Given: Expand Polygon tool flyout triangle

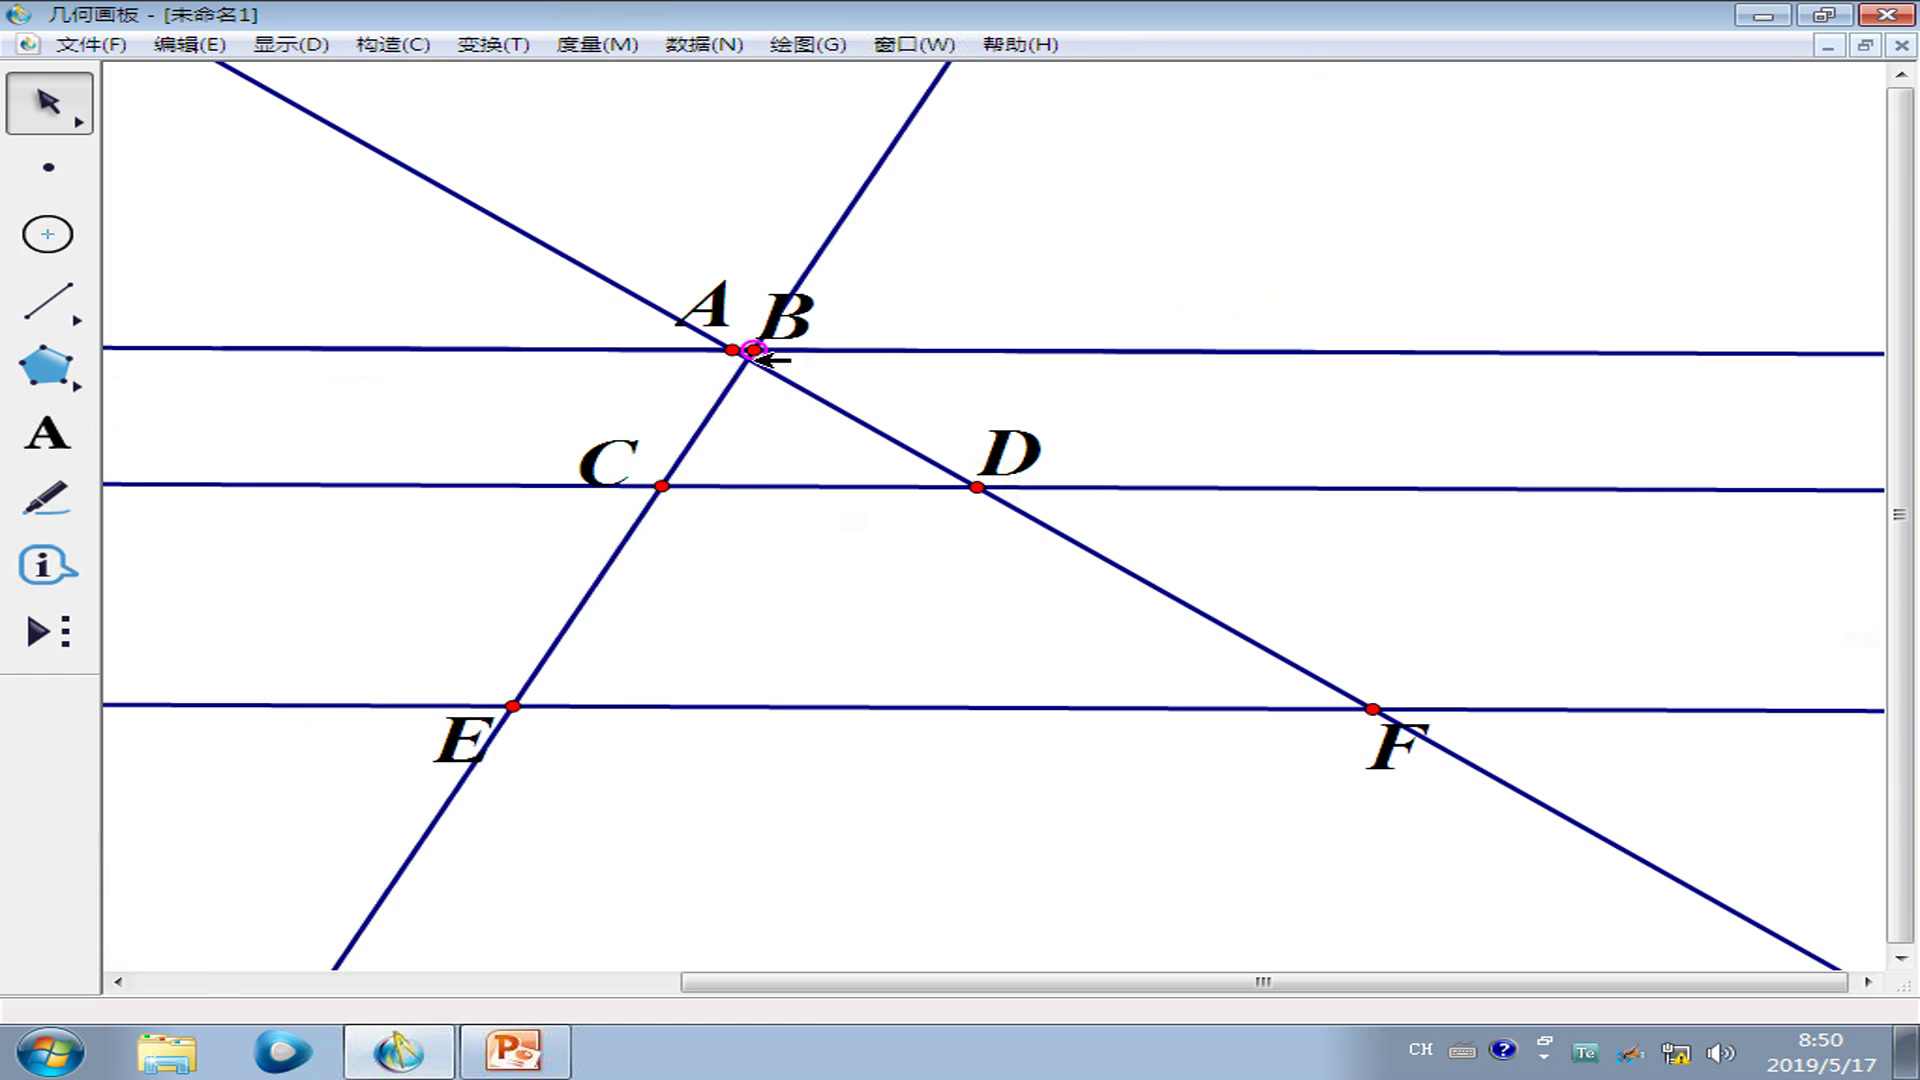Looking at the screenshot, I should pyautogui.click(x=78, y=386).
